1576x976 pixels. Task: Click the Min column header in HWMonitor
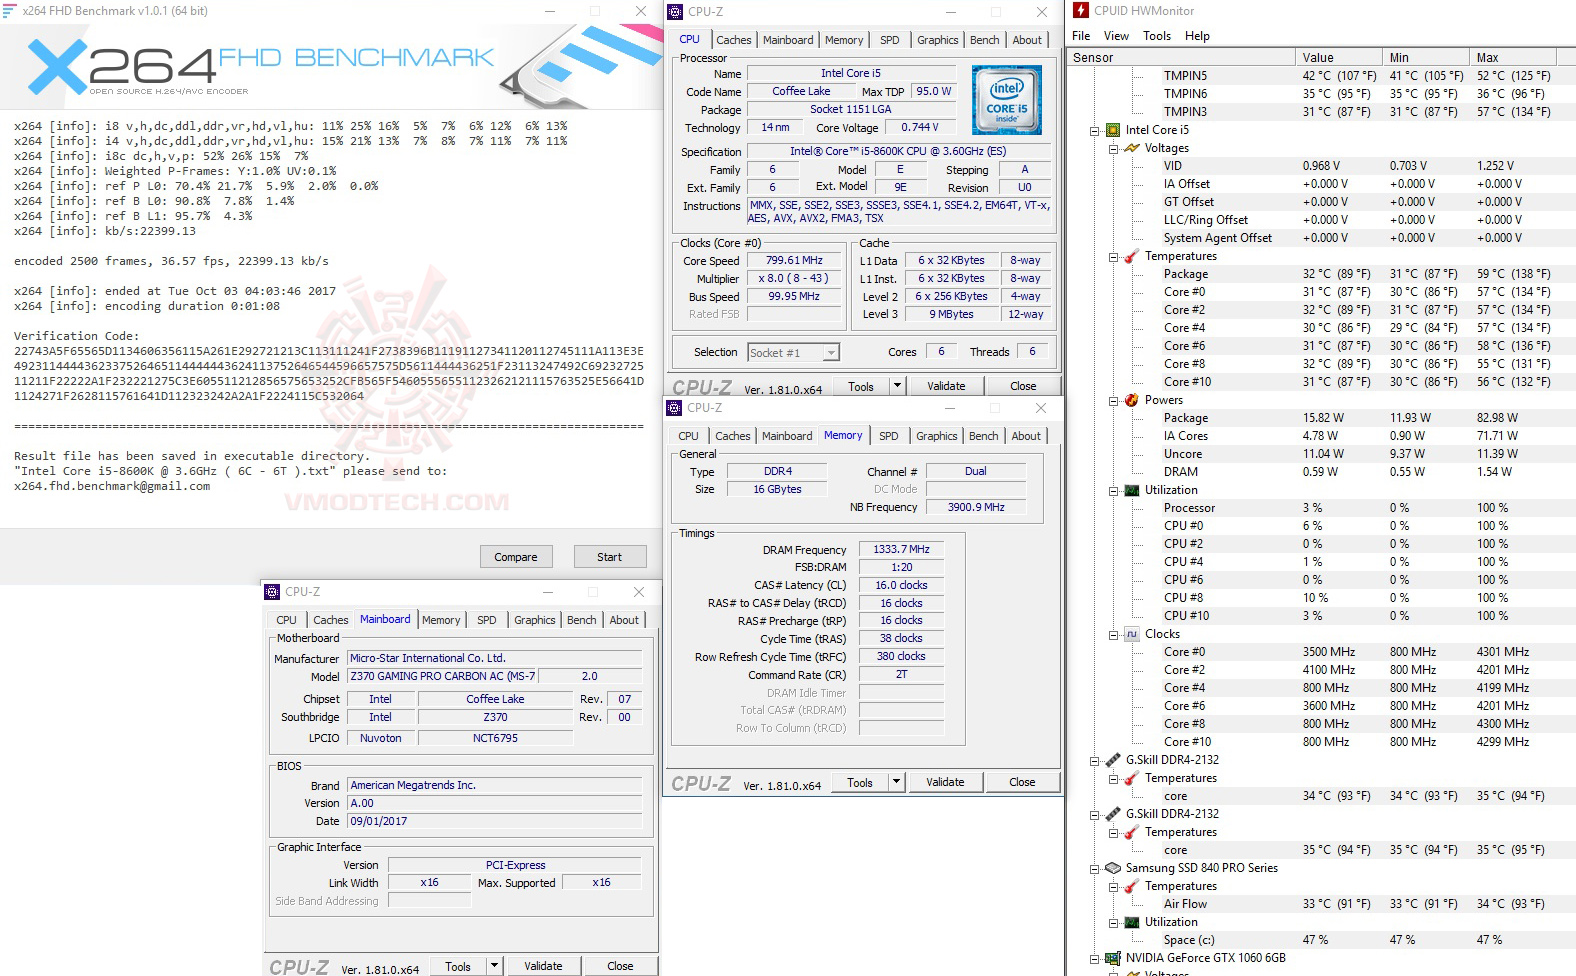pos(1427,57)
